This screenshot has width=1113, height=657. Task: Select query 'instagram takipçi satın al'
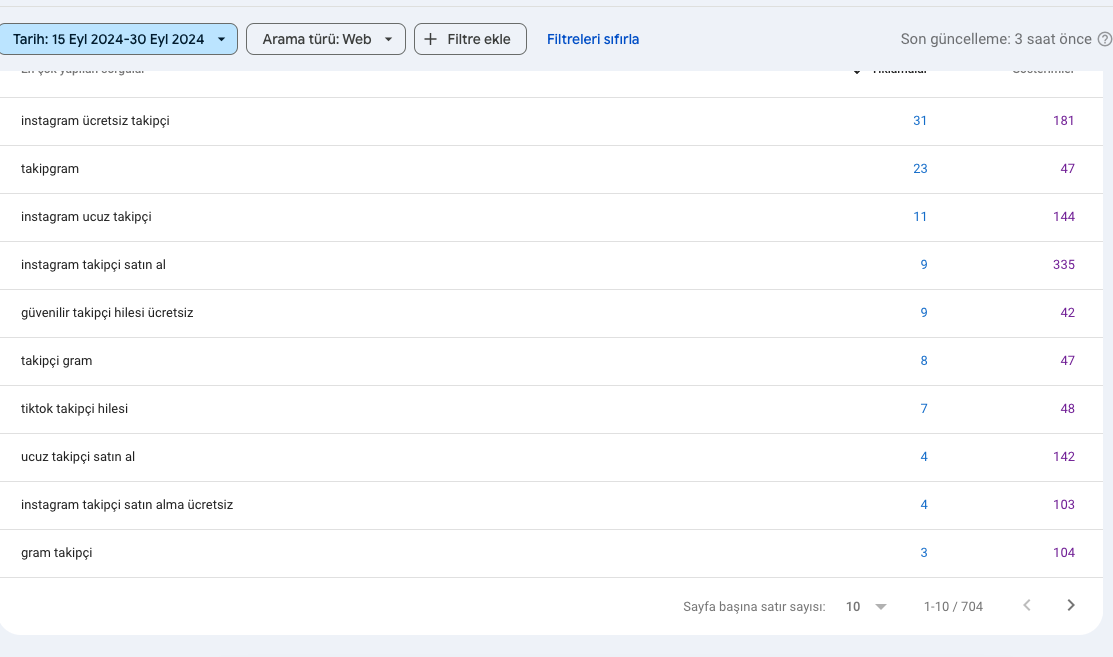tap(93, 265)
